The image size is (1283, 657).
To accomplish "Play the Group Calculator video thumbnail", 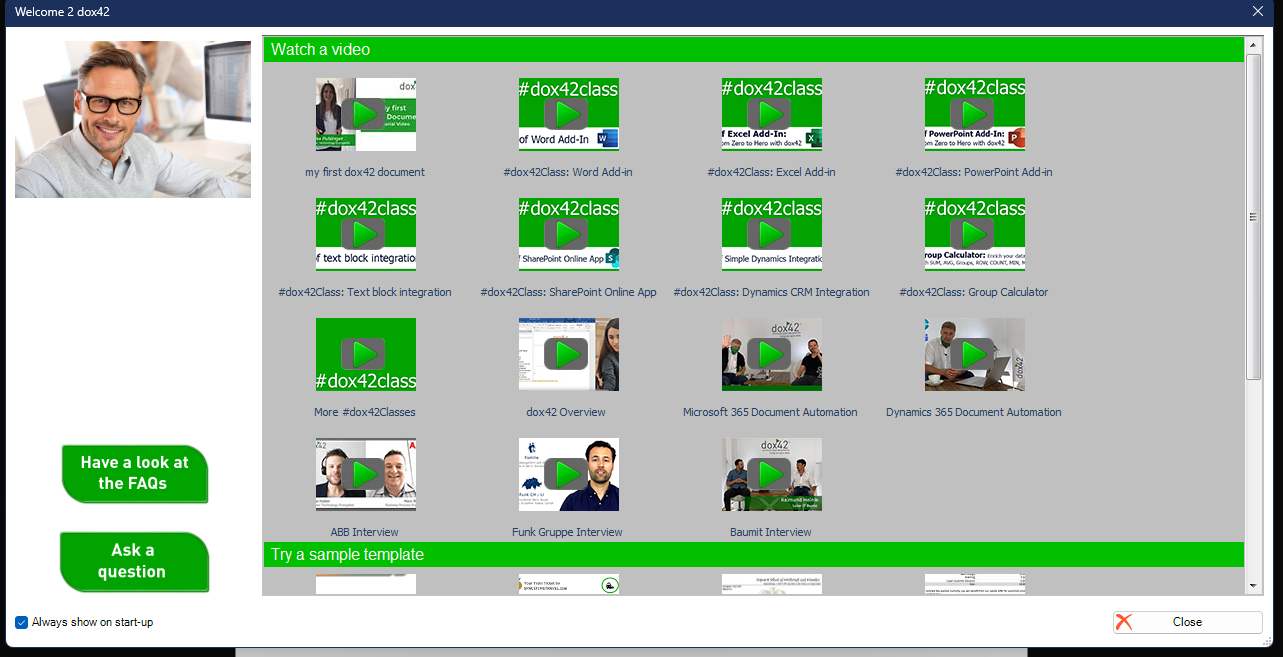I will coord(974,234).
